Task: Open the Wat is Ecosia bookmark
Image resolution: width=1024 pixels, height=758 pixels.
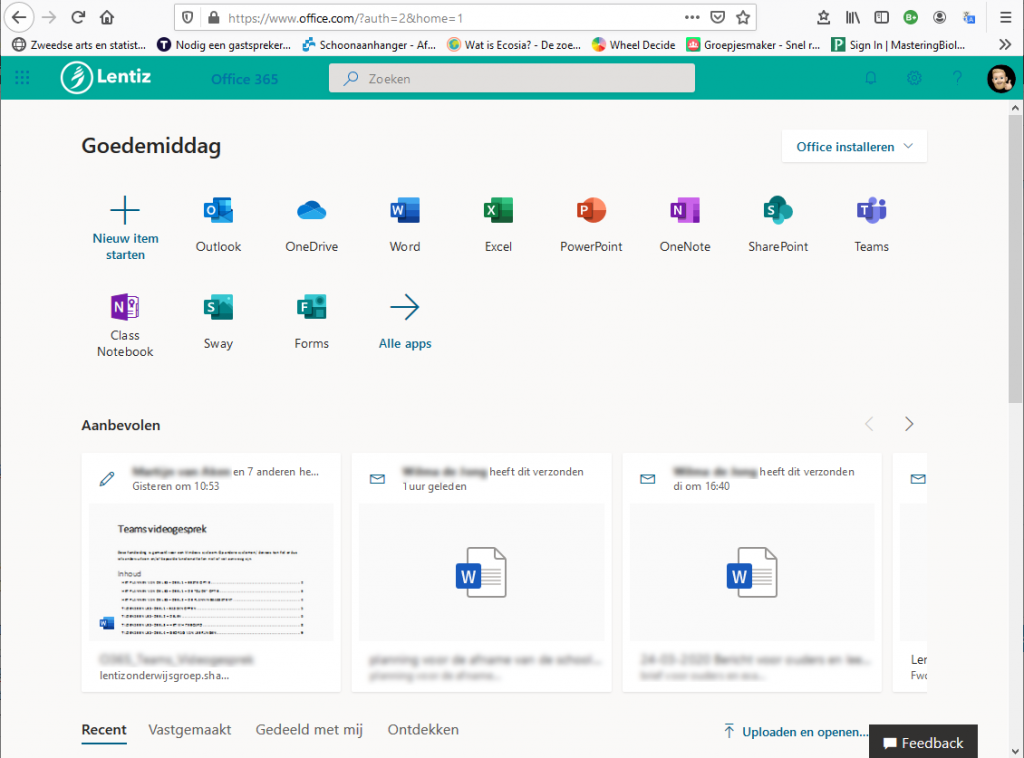Action: click(x=514, y=44)
